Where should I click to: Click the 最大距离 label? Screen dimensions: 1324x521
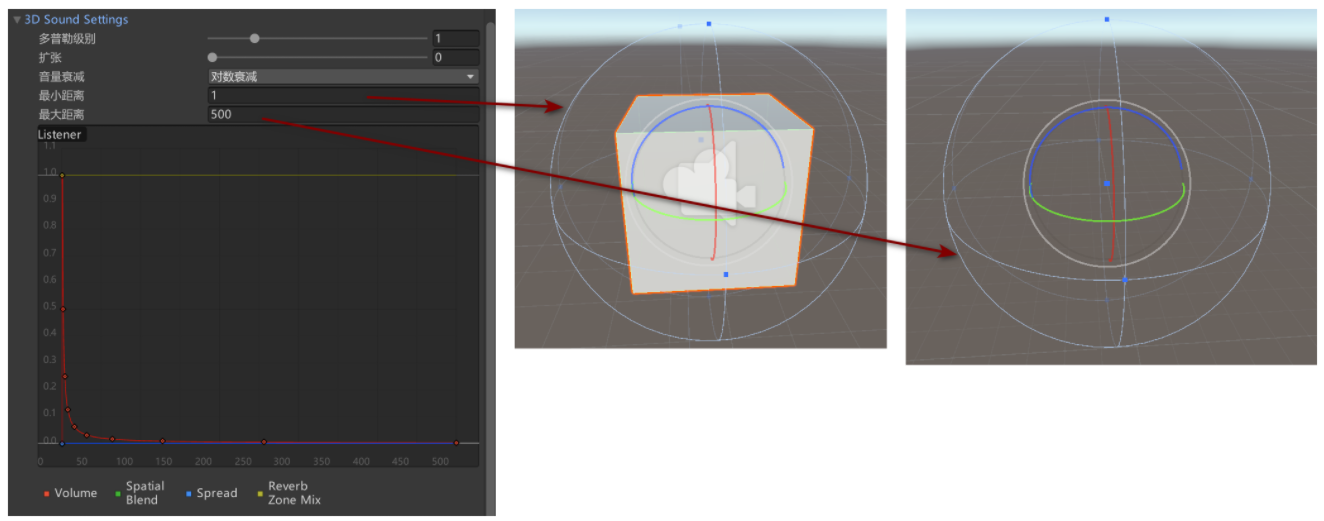point(61,114)
